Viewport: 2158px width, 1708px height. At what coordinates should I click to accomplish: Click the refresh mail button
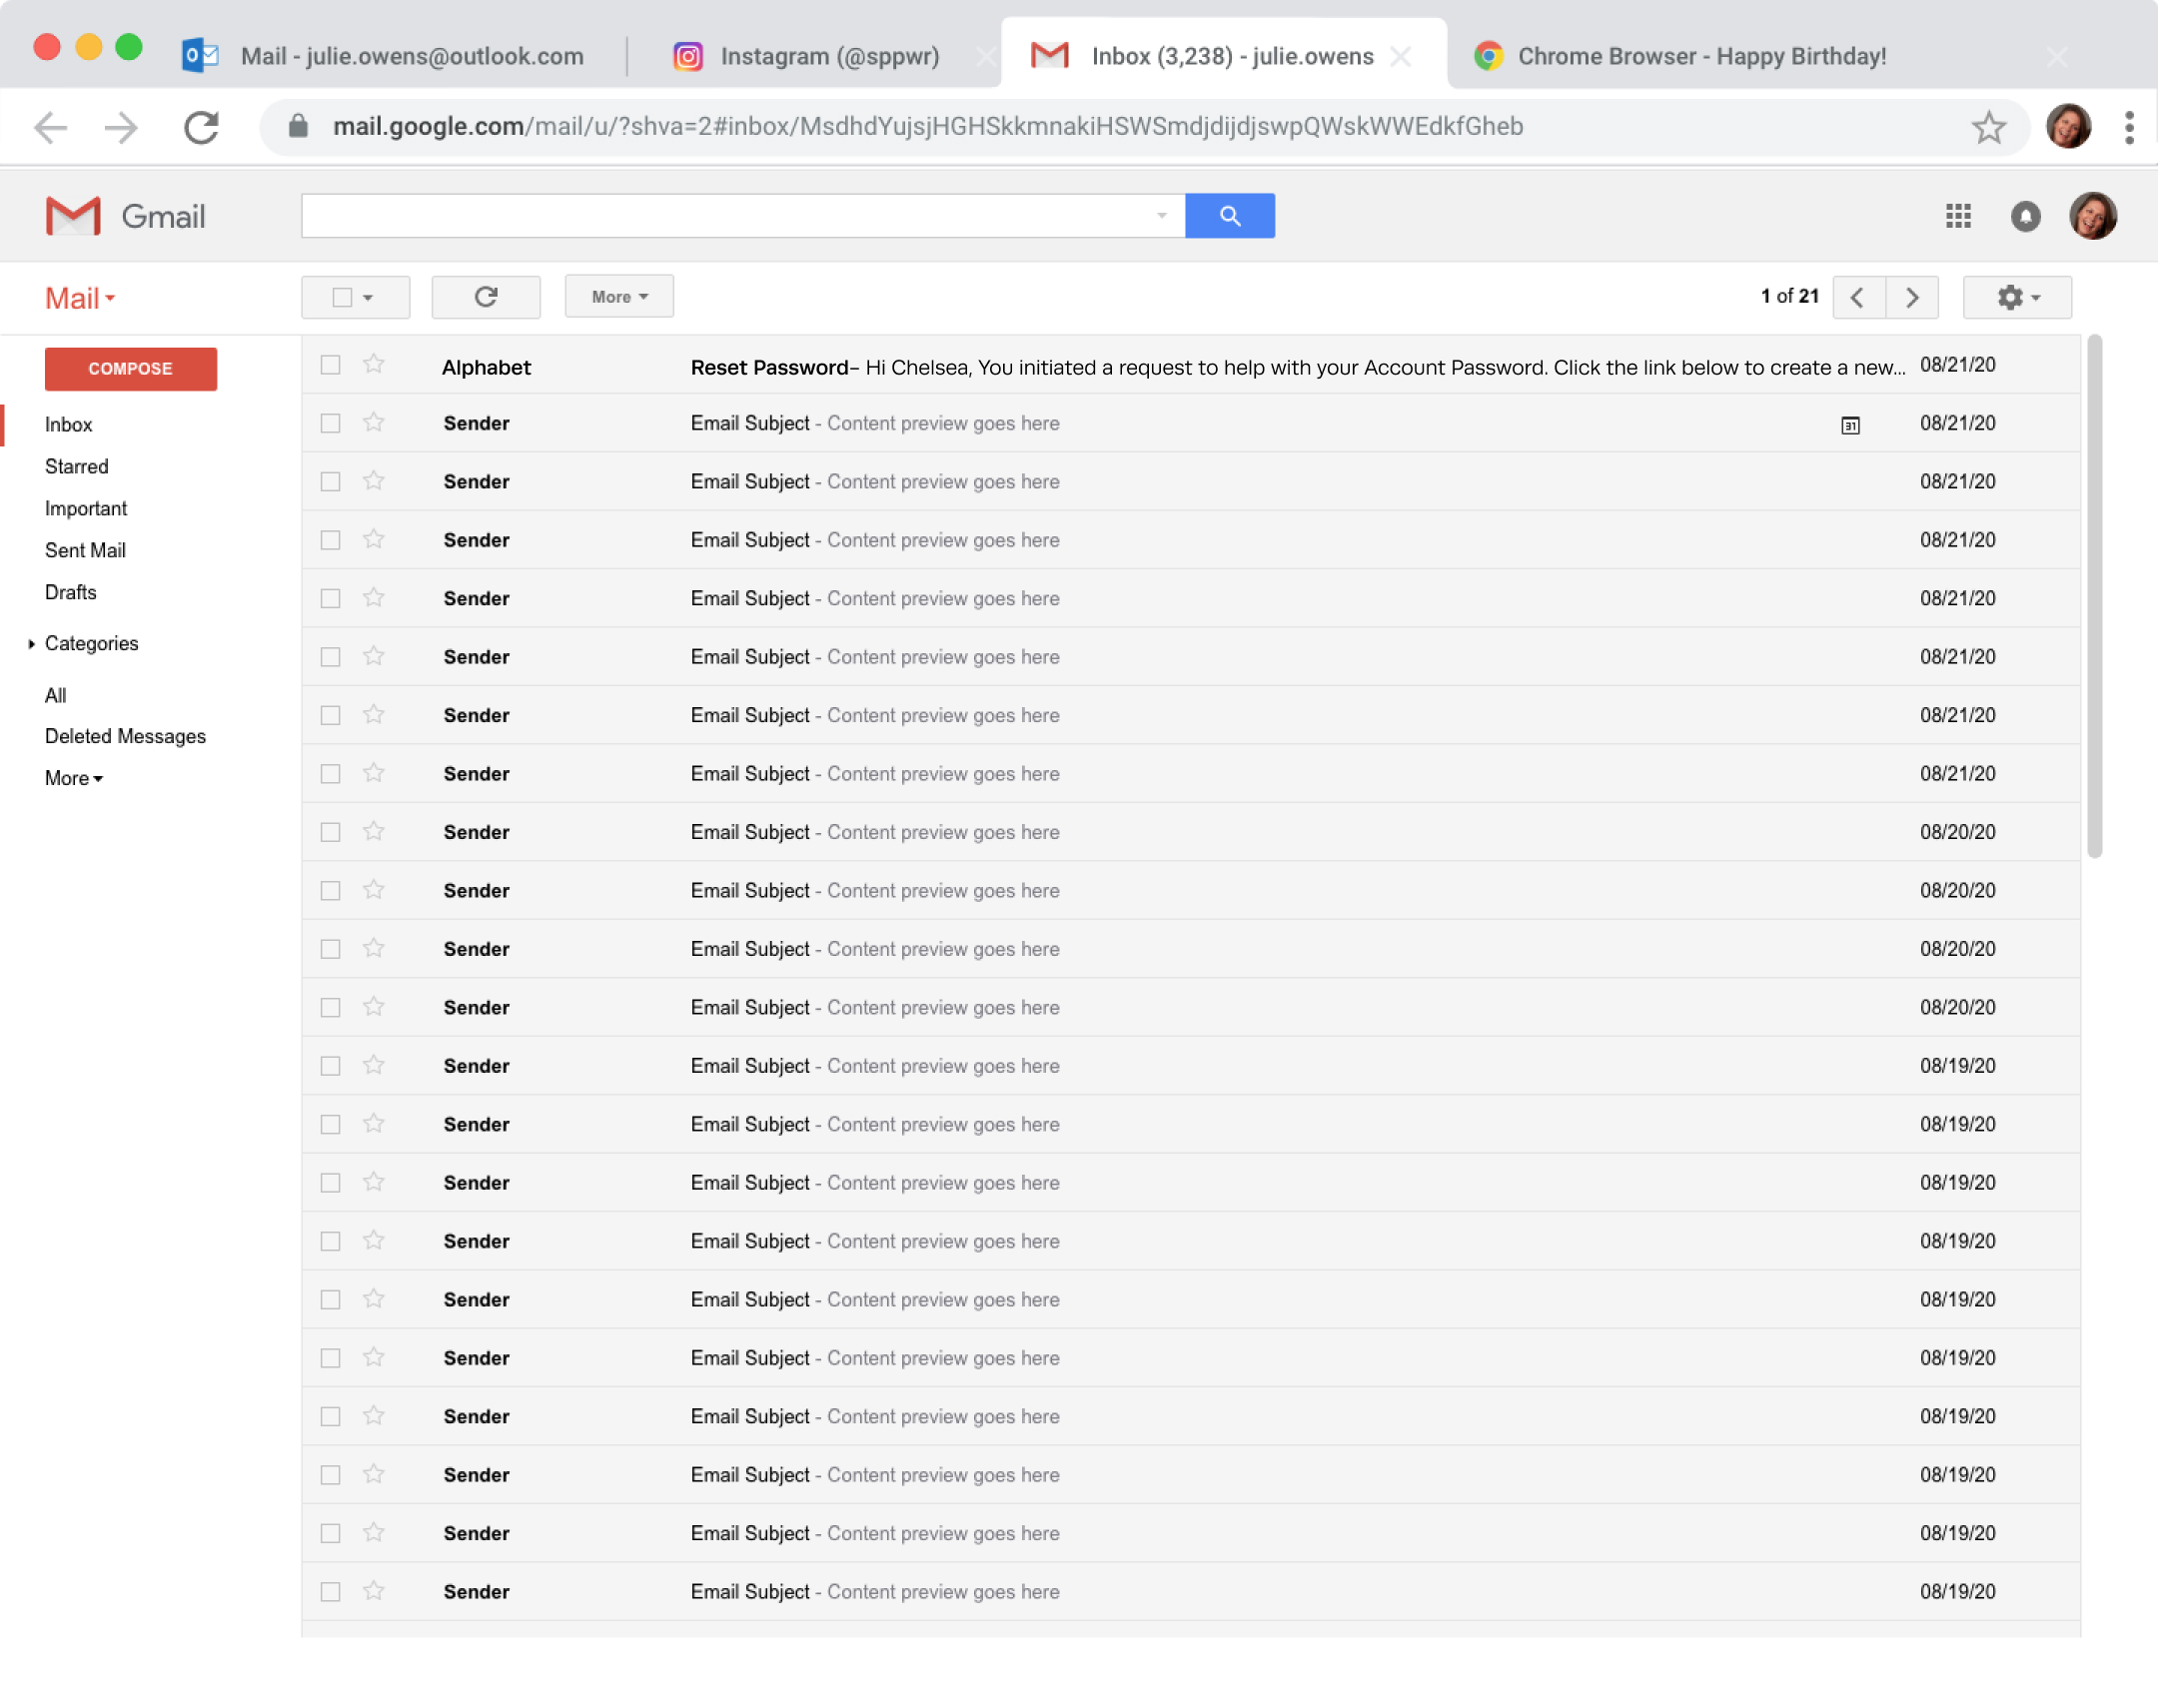[486, 297]
